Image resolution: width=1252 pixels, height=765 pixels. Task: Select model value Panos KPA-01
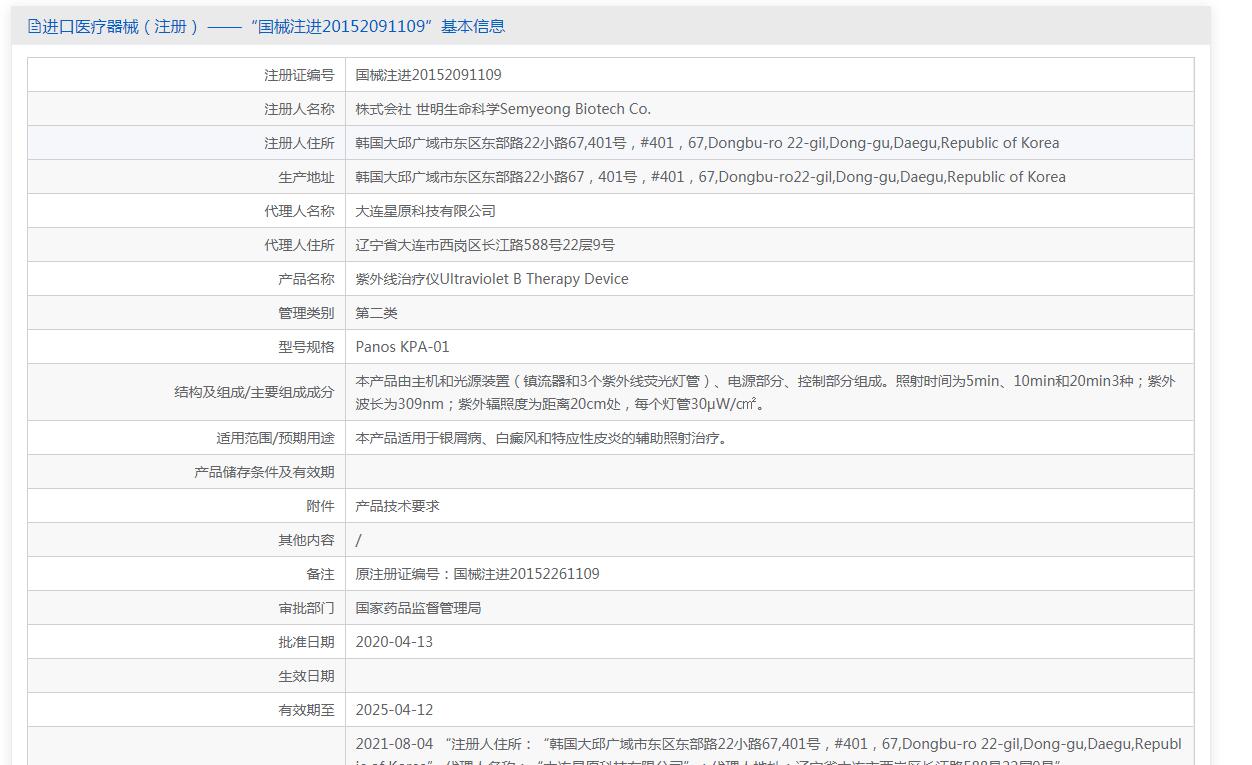pyautogui.click(x=403, y=347)
